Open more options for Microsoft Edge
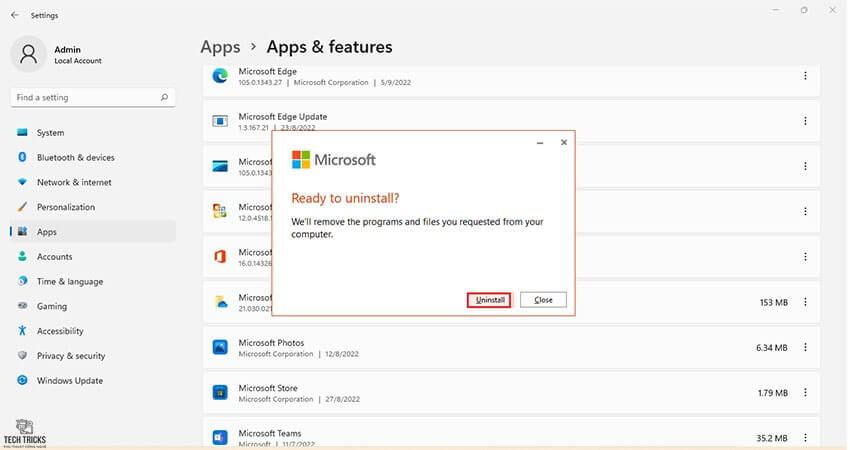 click(x=805, y=76)
